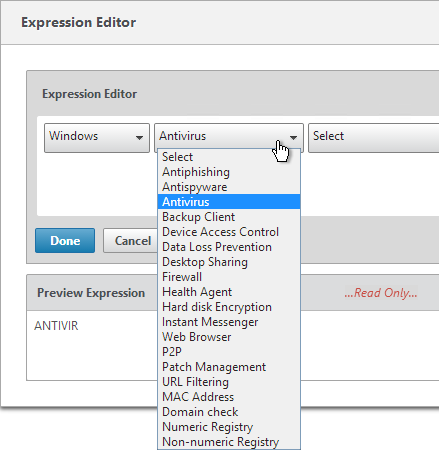Viewport: 439px width, 454px height.
Task: Choose Antiphishing from the list
Action: 229,172
